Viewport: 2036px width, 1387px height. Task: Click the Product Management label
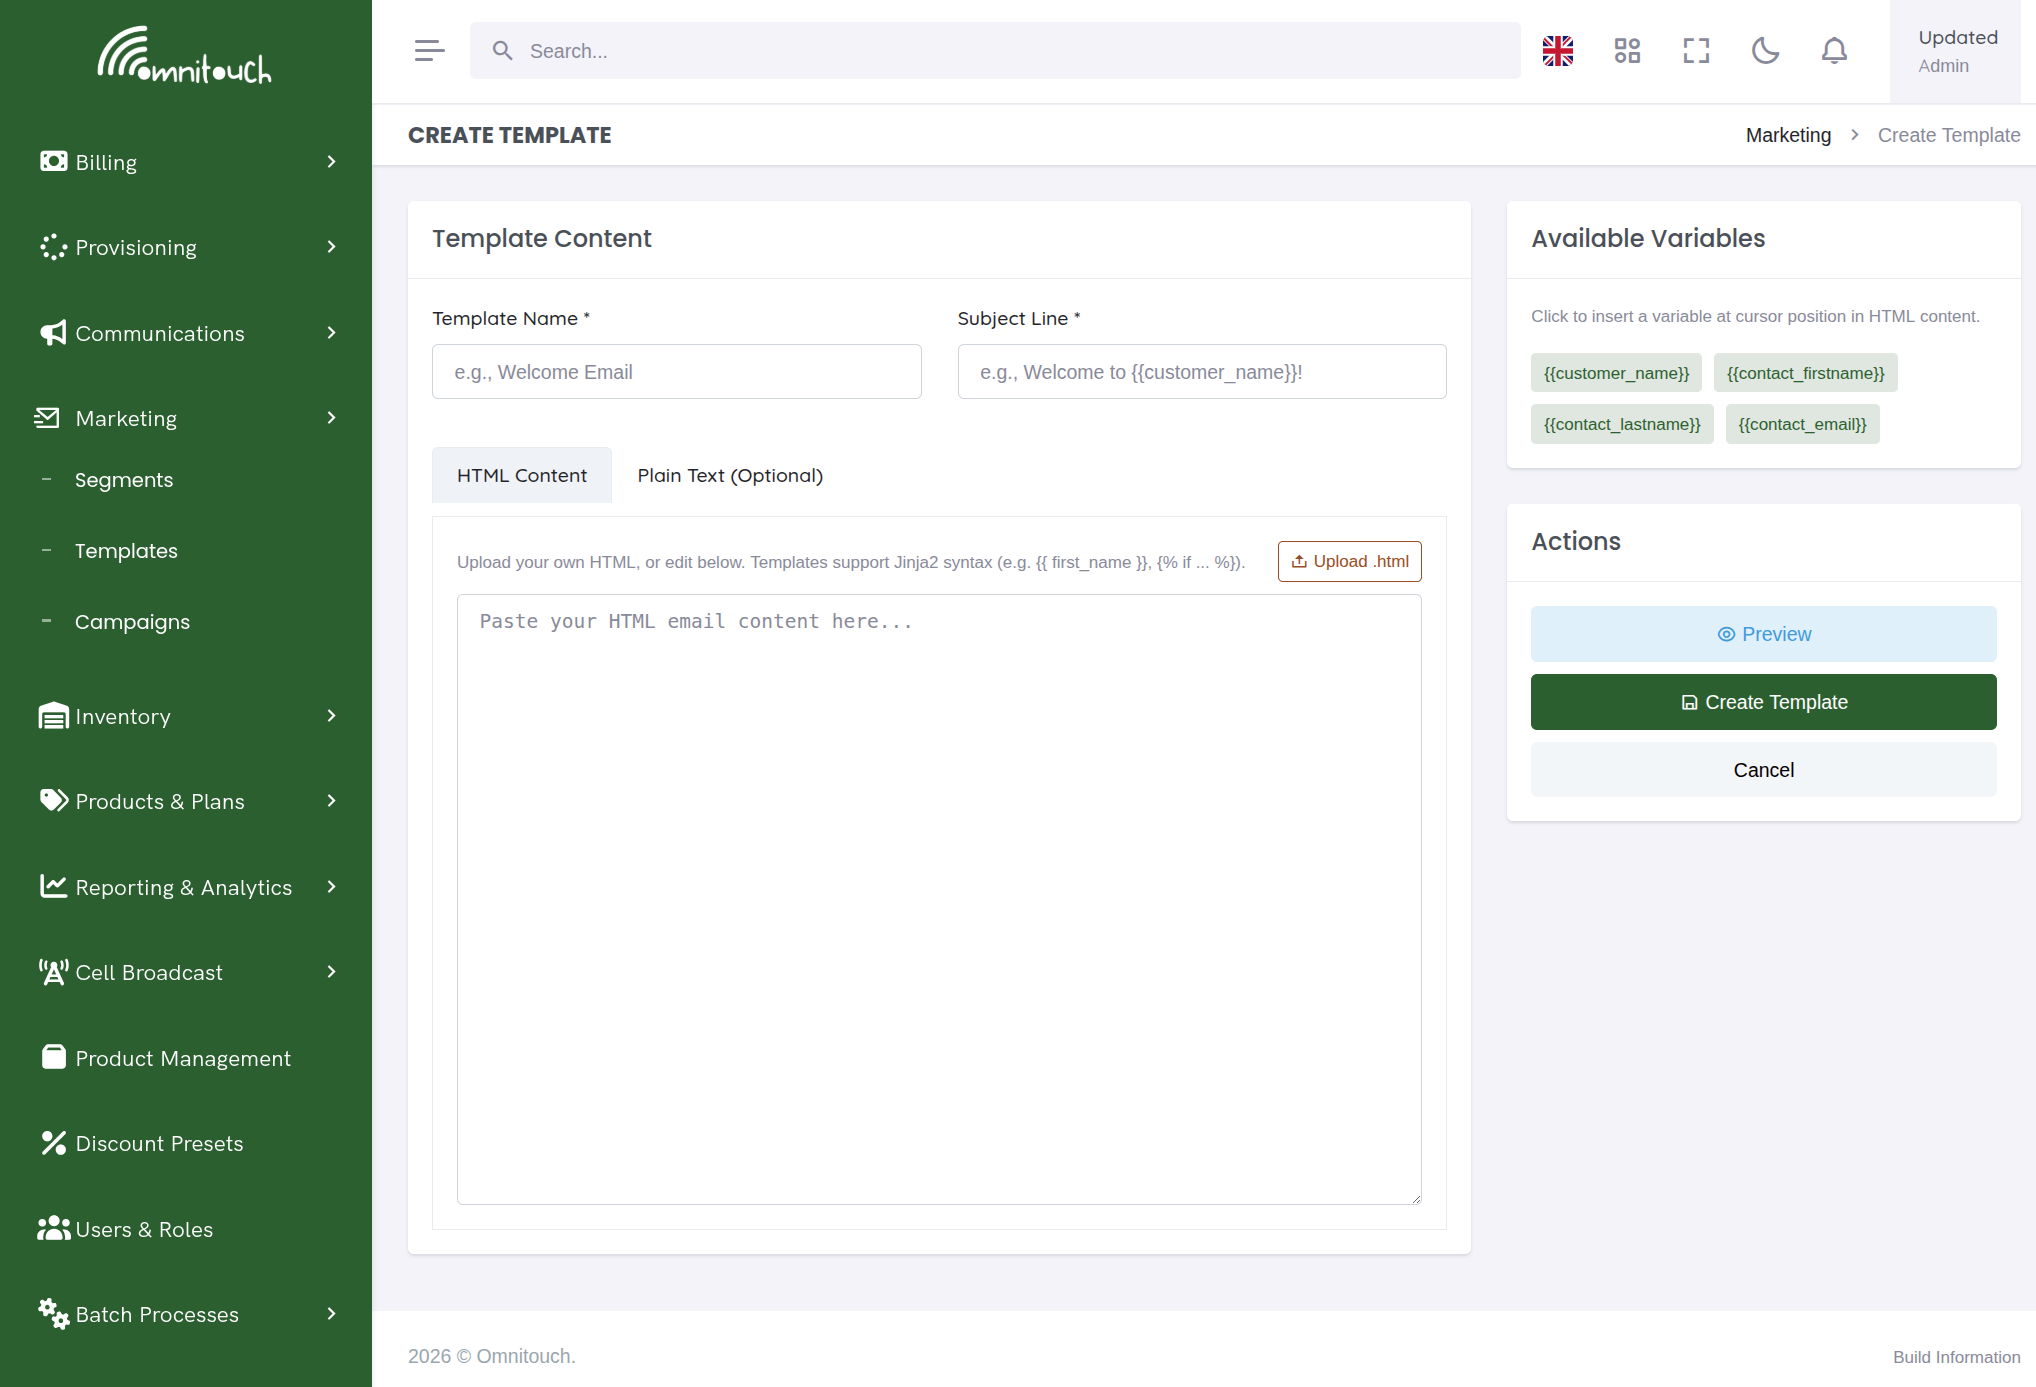183,1058
